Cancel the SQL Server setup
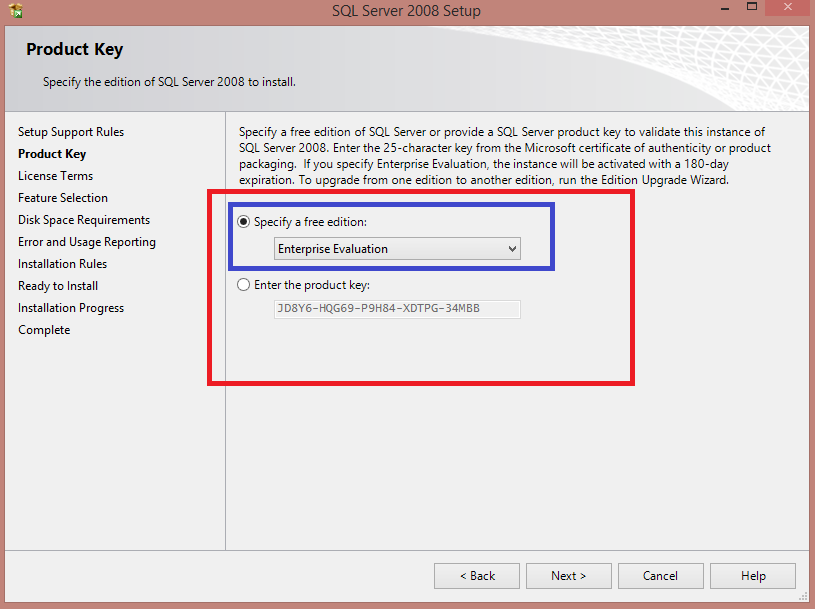The image size is (819, 609). pos(661,576)
